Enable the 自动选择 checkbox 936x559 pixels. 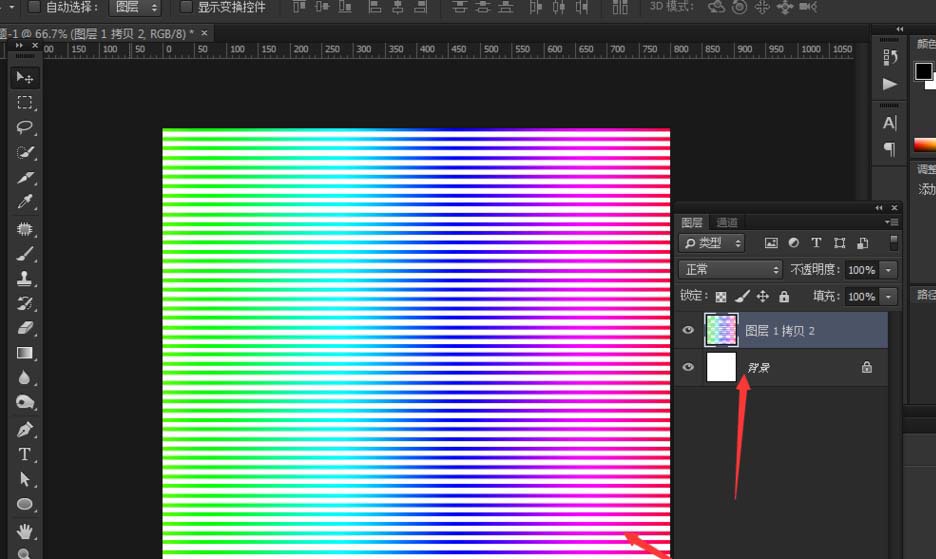(35, 7)
